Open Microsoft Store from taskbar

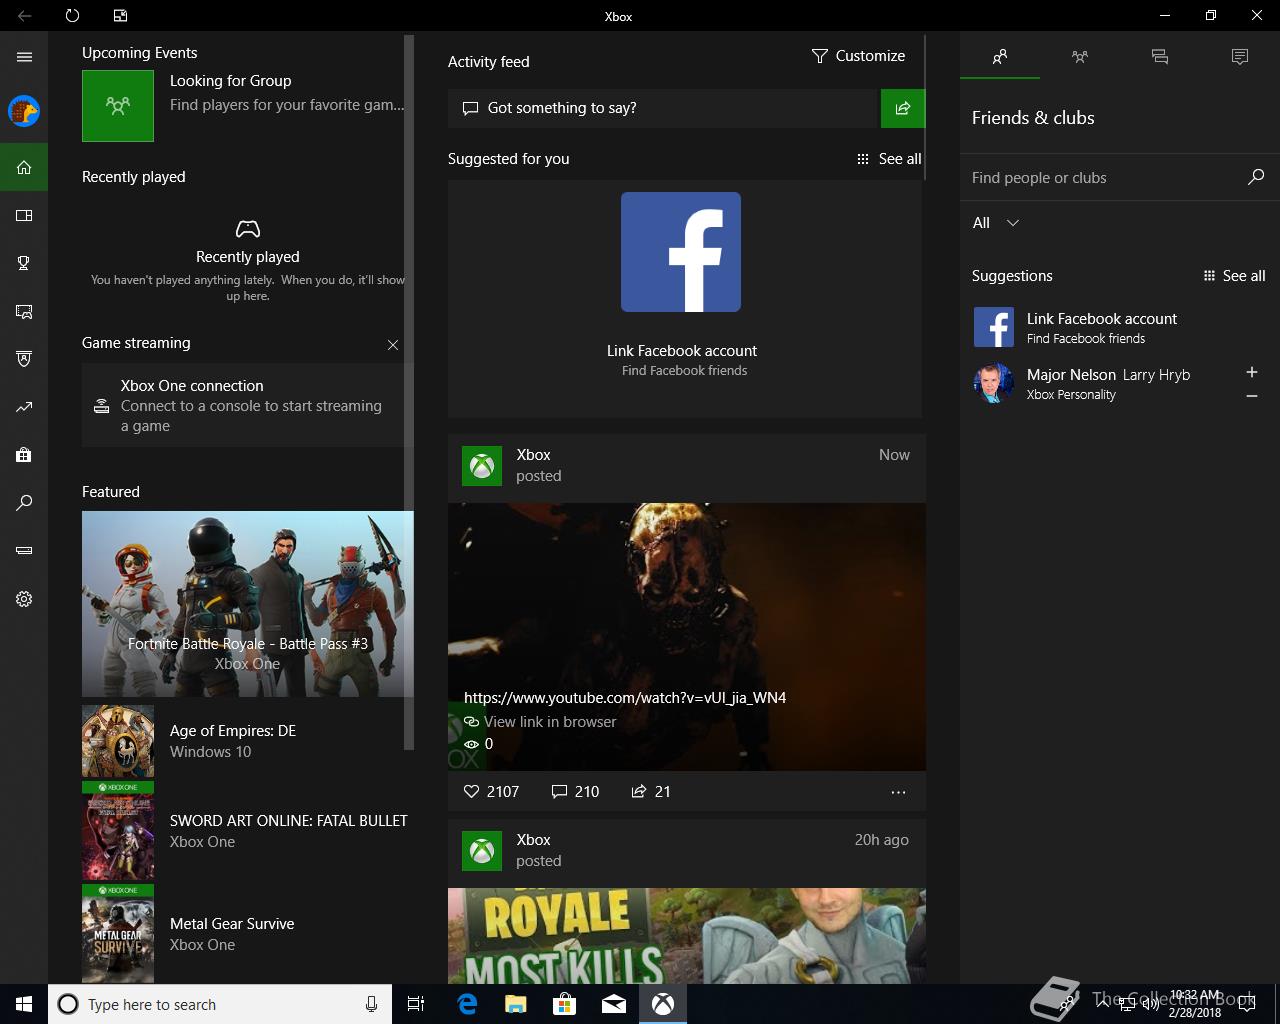[565, 1004]
